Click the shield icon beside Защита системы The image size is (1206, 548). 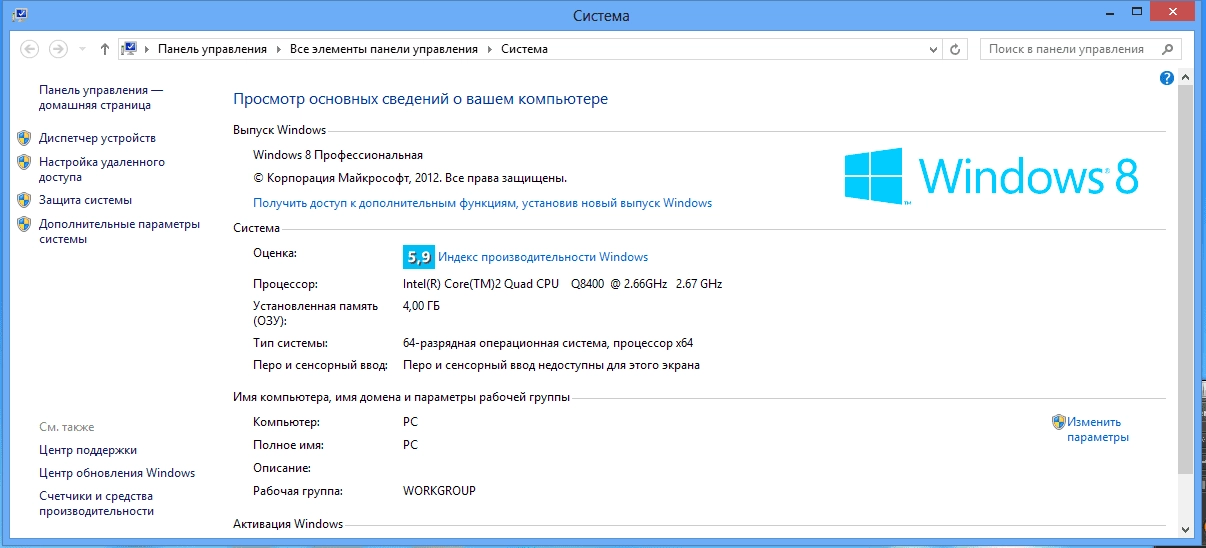pyautogui.click(x=24, y=200)
